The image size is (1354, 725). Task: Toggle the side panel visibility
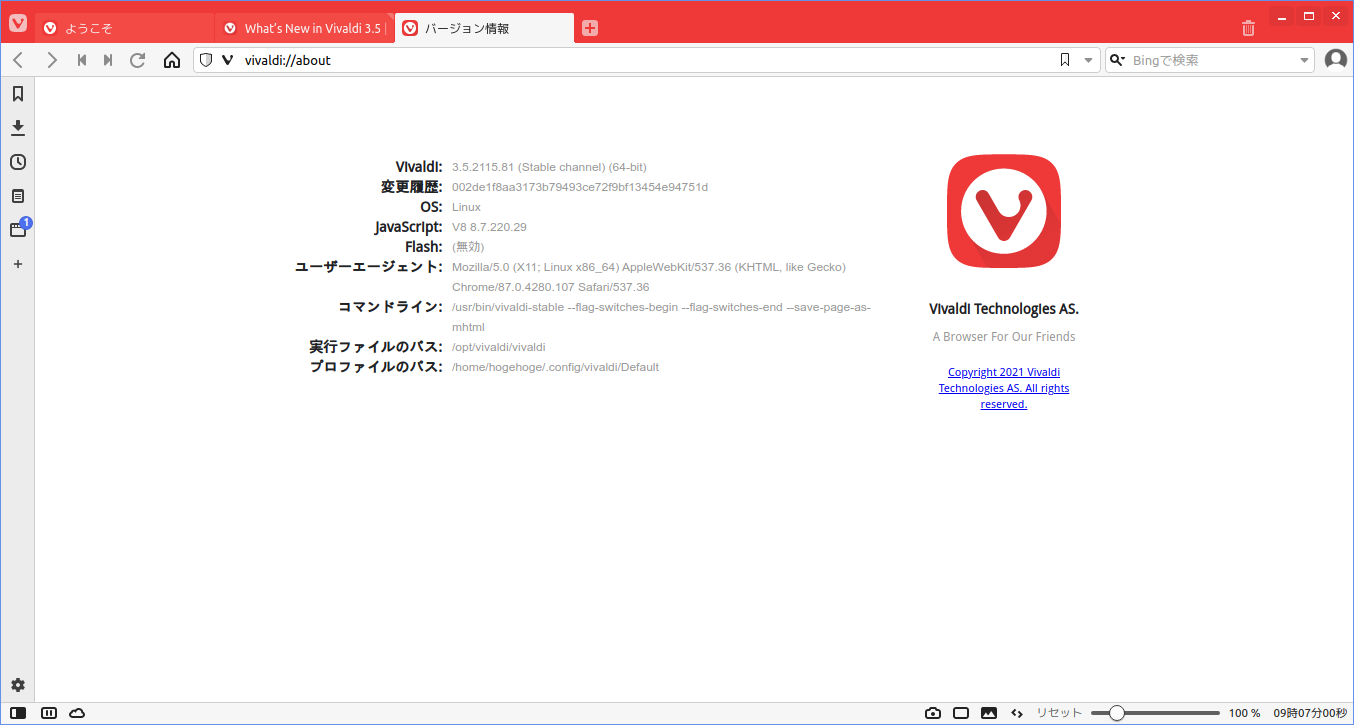click(x=18, y=713)
